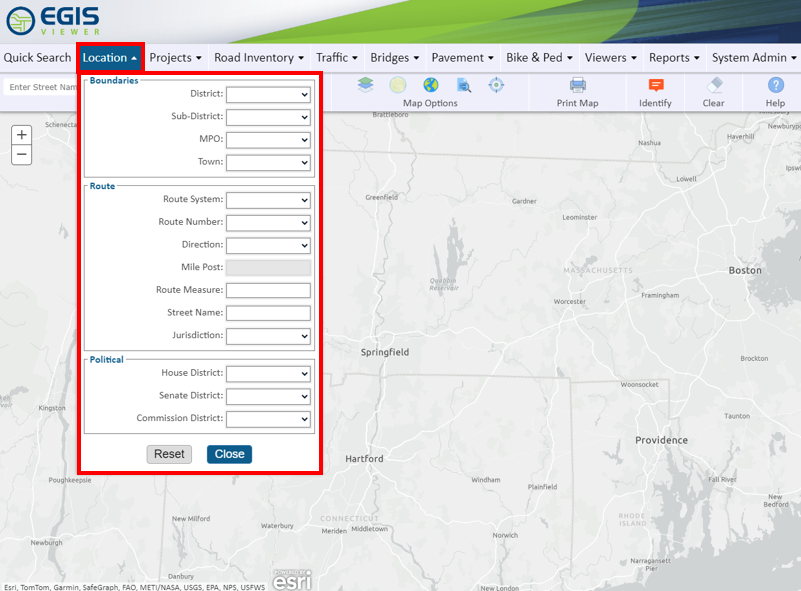The image size is (801, 591).
Task: Open the Road Inventory menu
Action: [x=258, y=58]
